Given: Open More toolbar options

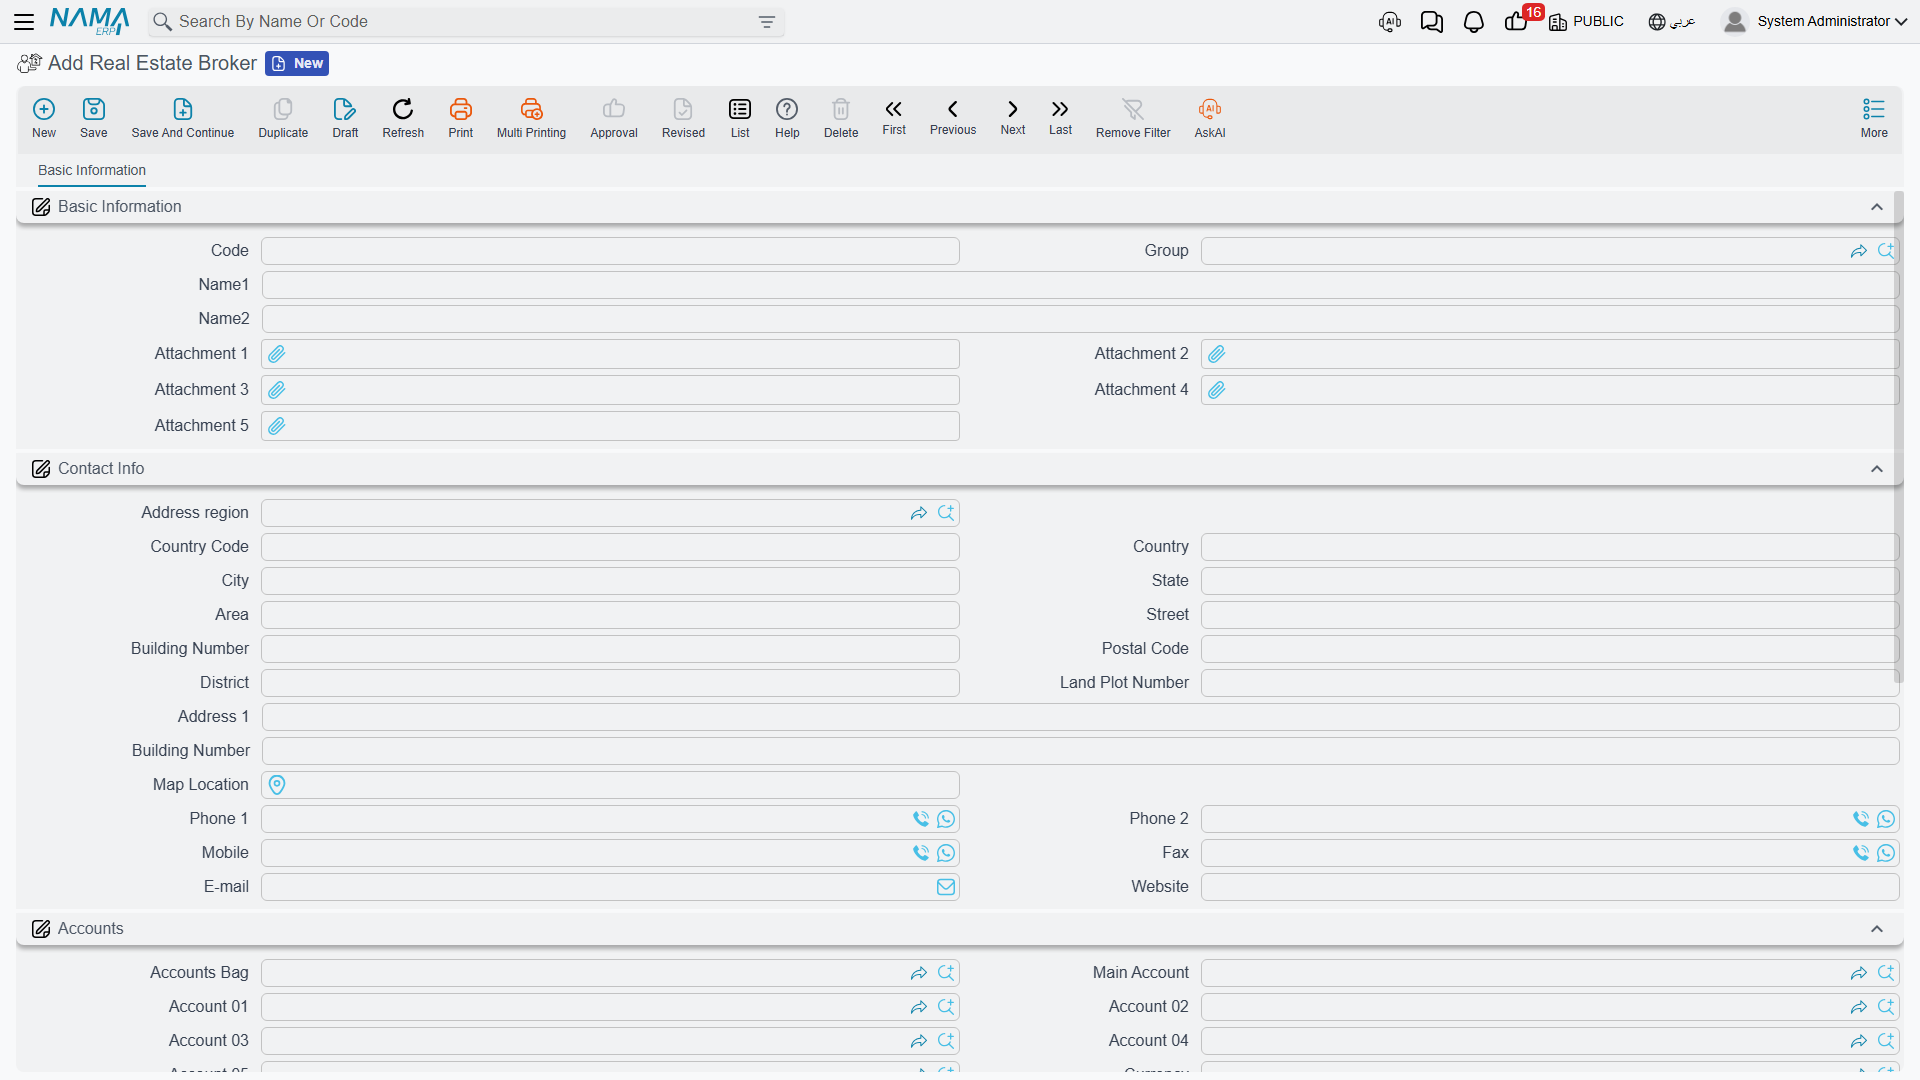Looking at the screenshot, I should (x=1874, y=118).
